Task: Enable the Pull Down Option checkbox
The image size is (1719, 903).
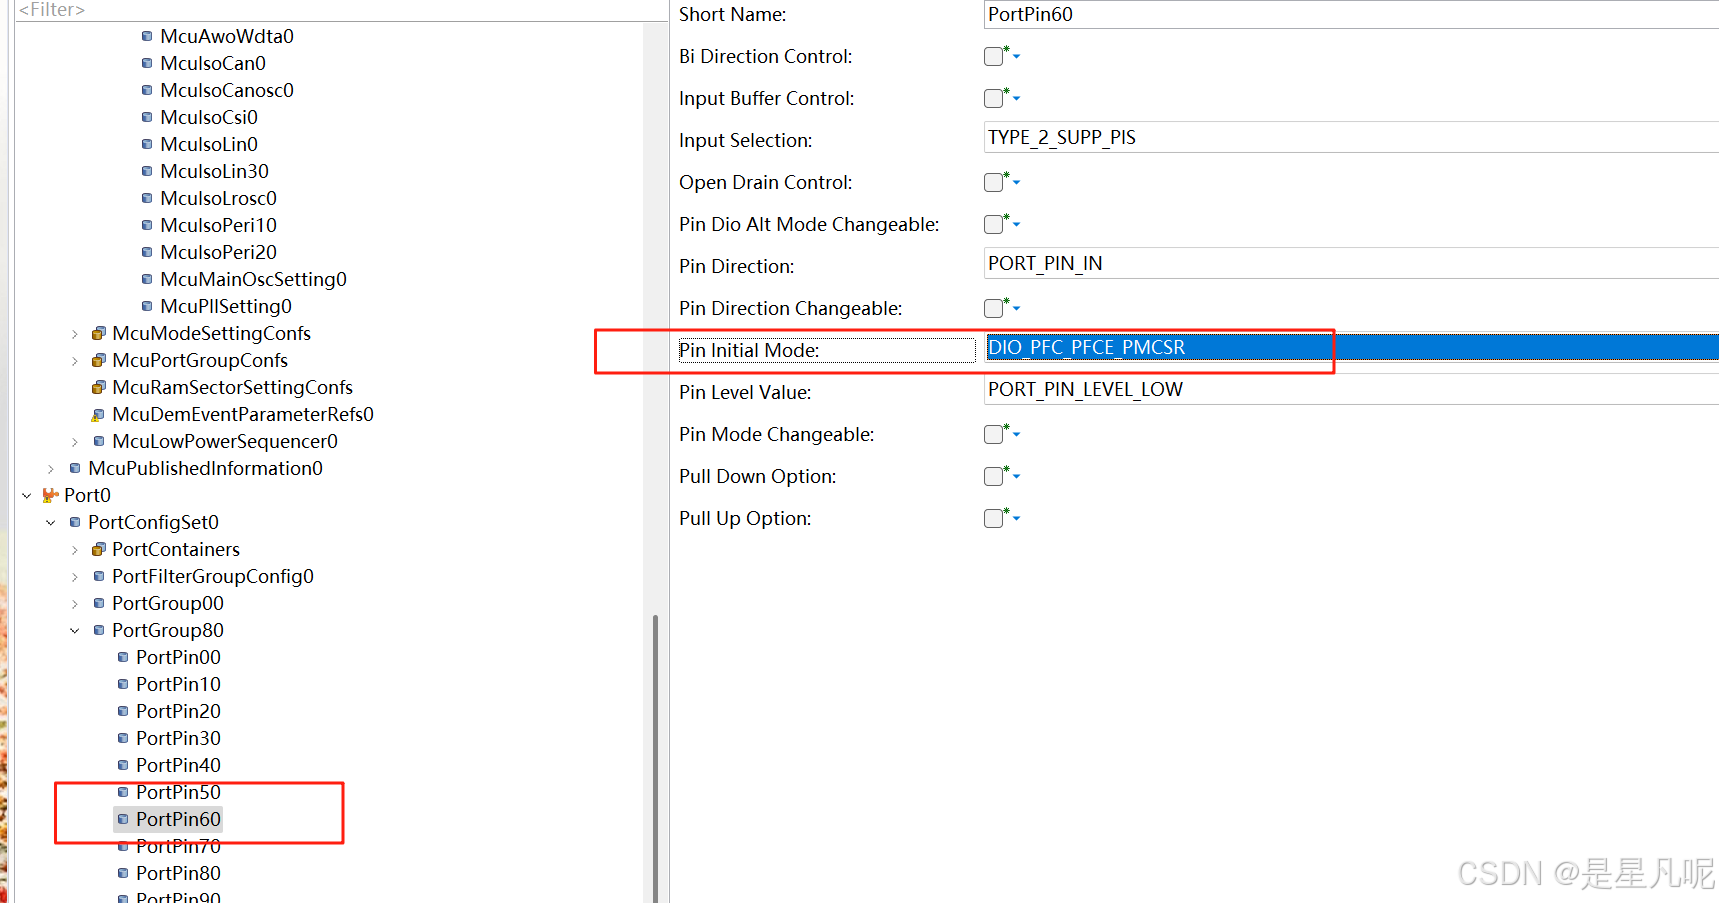Action: 993,477
